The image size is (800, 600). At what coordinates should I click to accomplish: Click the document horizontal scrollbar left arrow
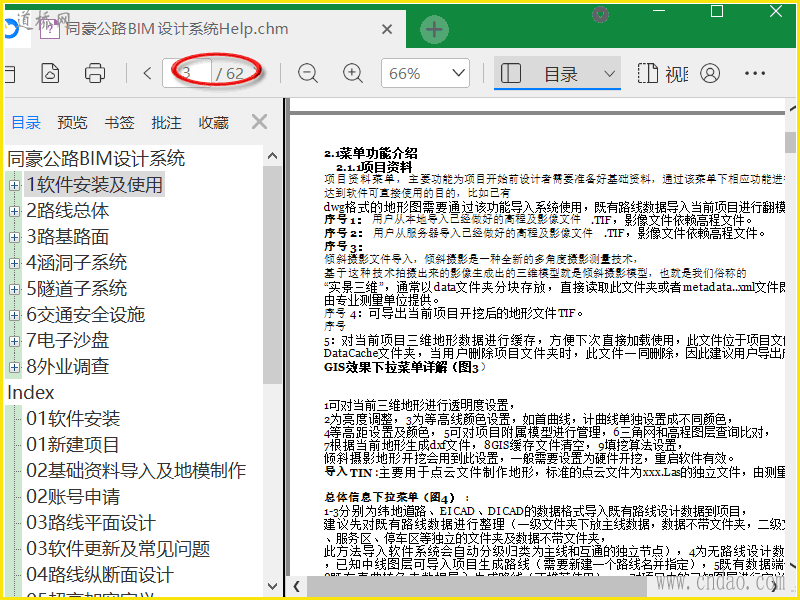tap(296, 585)
